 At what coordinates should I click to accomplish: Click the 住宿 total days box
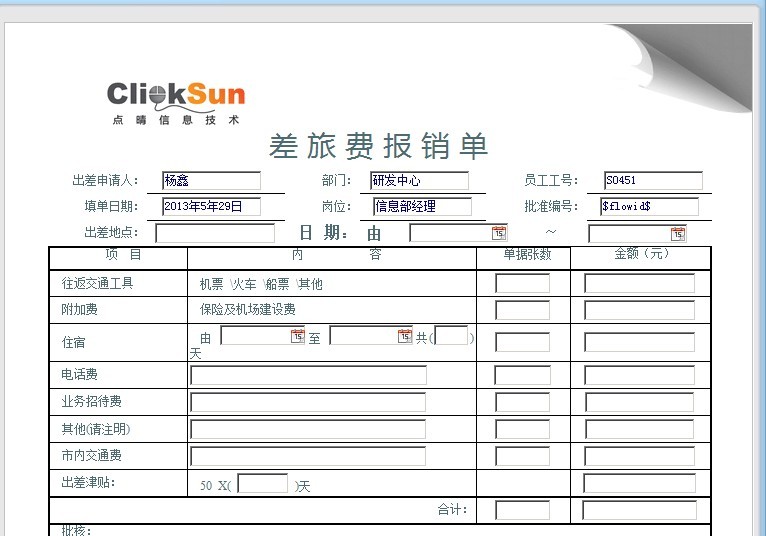[451, 336]
